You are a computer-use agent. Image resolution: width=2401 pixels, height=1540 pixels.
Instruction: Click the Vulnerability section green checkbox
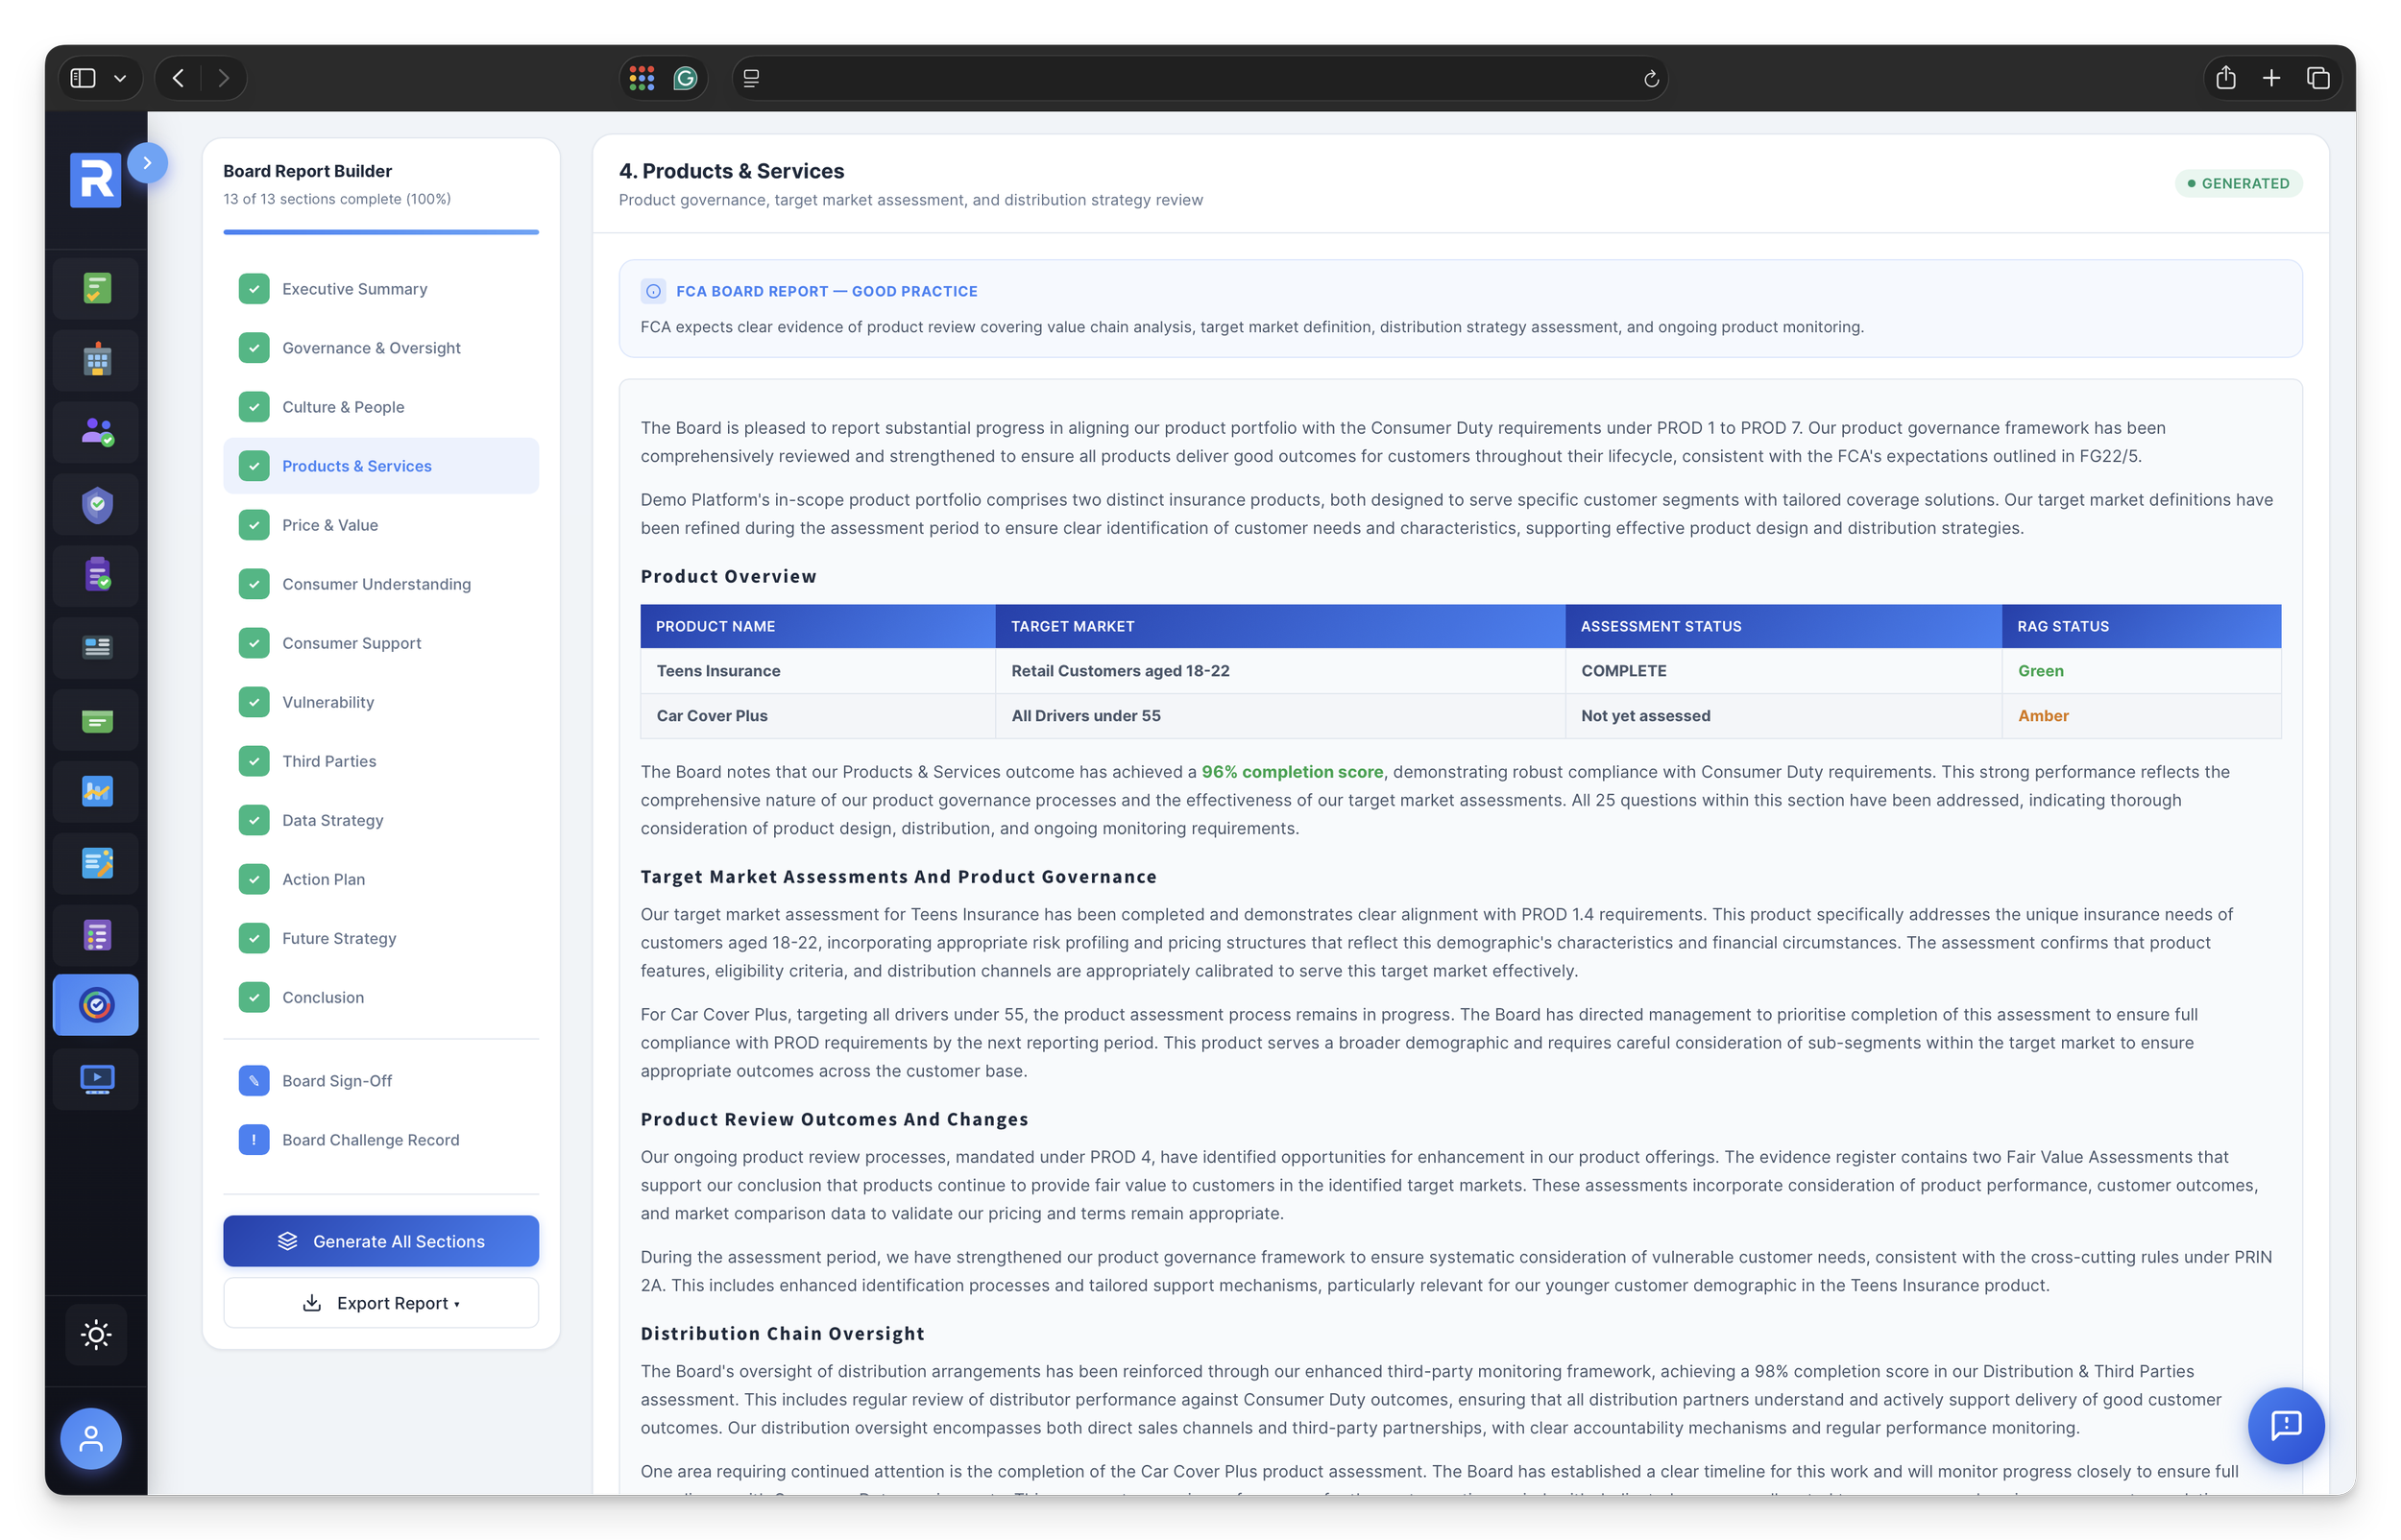(254, 702)
